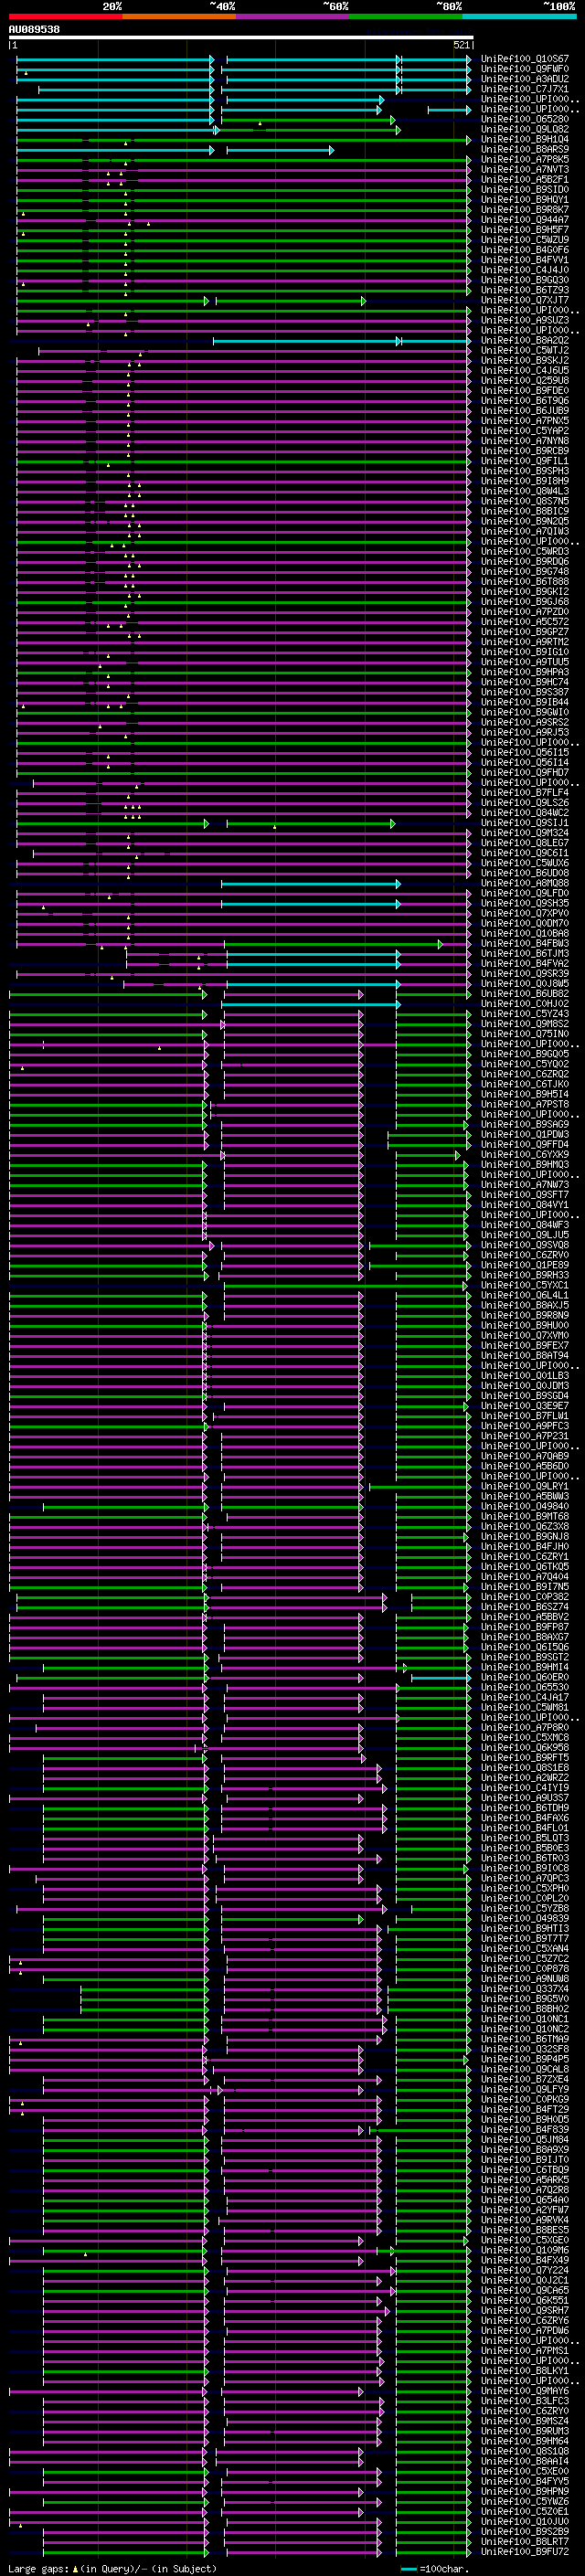Select hit UniRef100_O65280
Image resolution: width=585 pixels, height=2576 pixels.
tap(525, 119)
